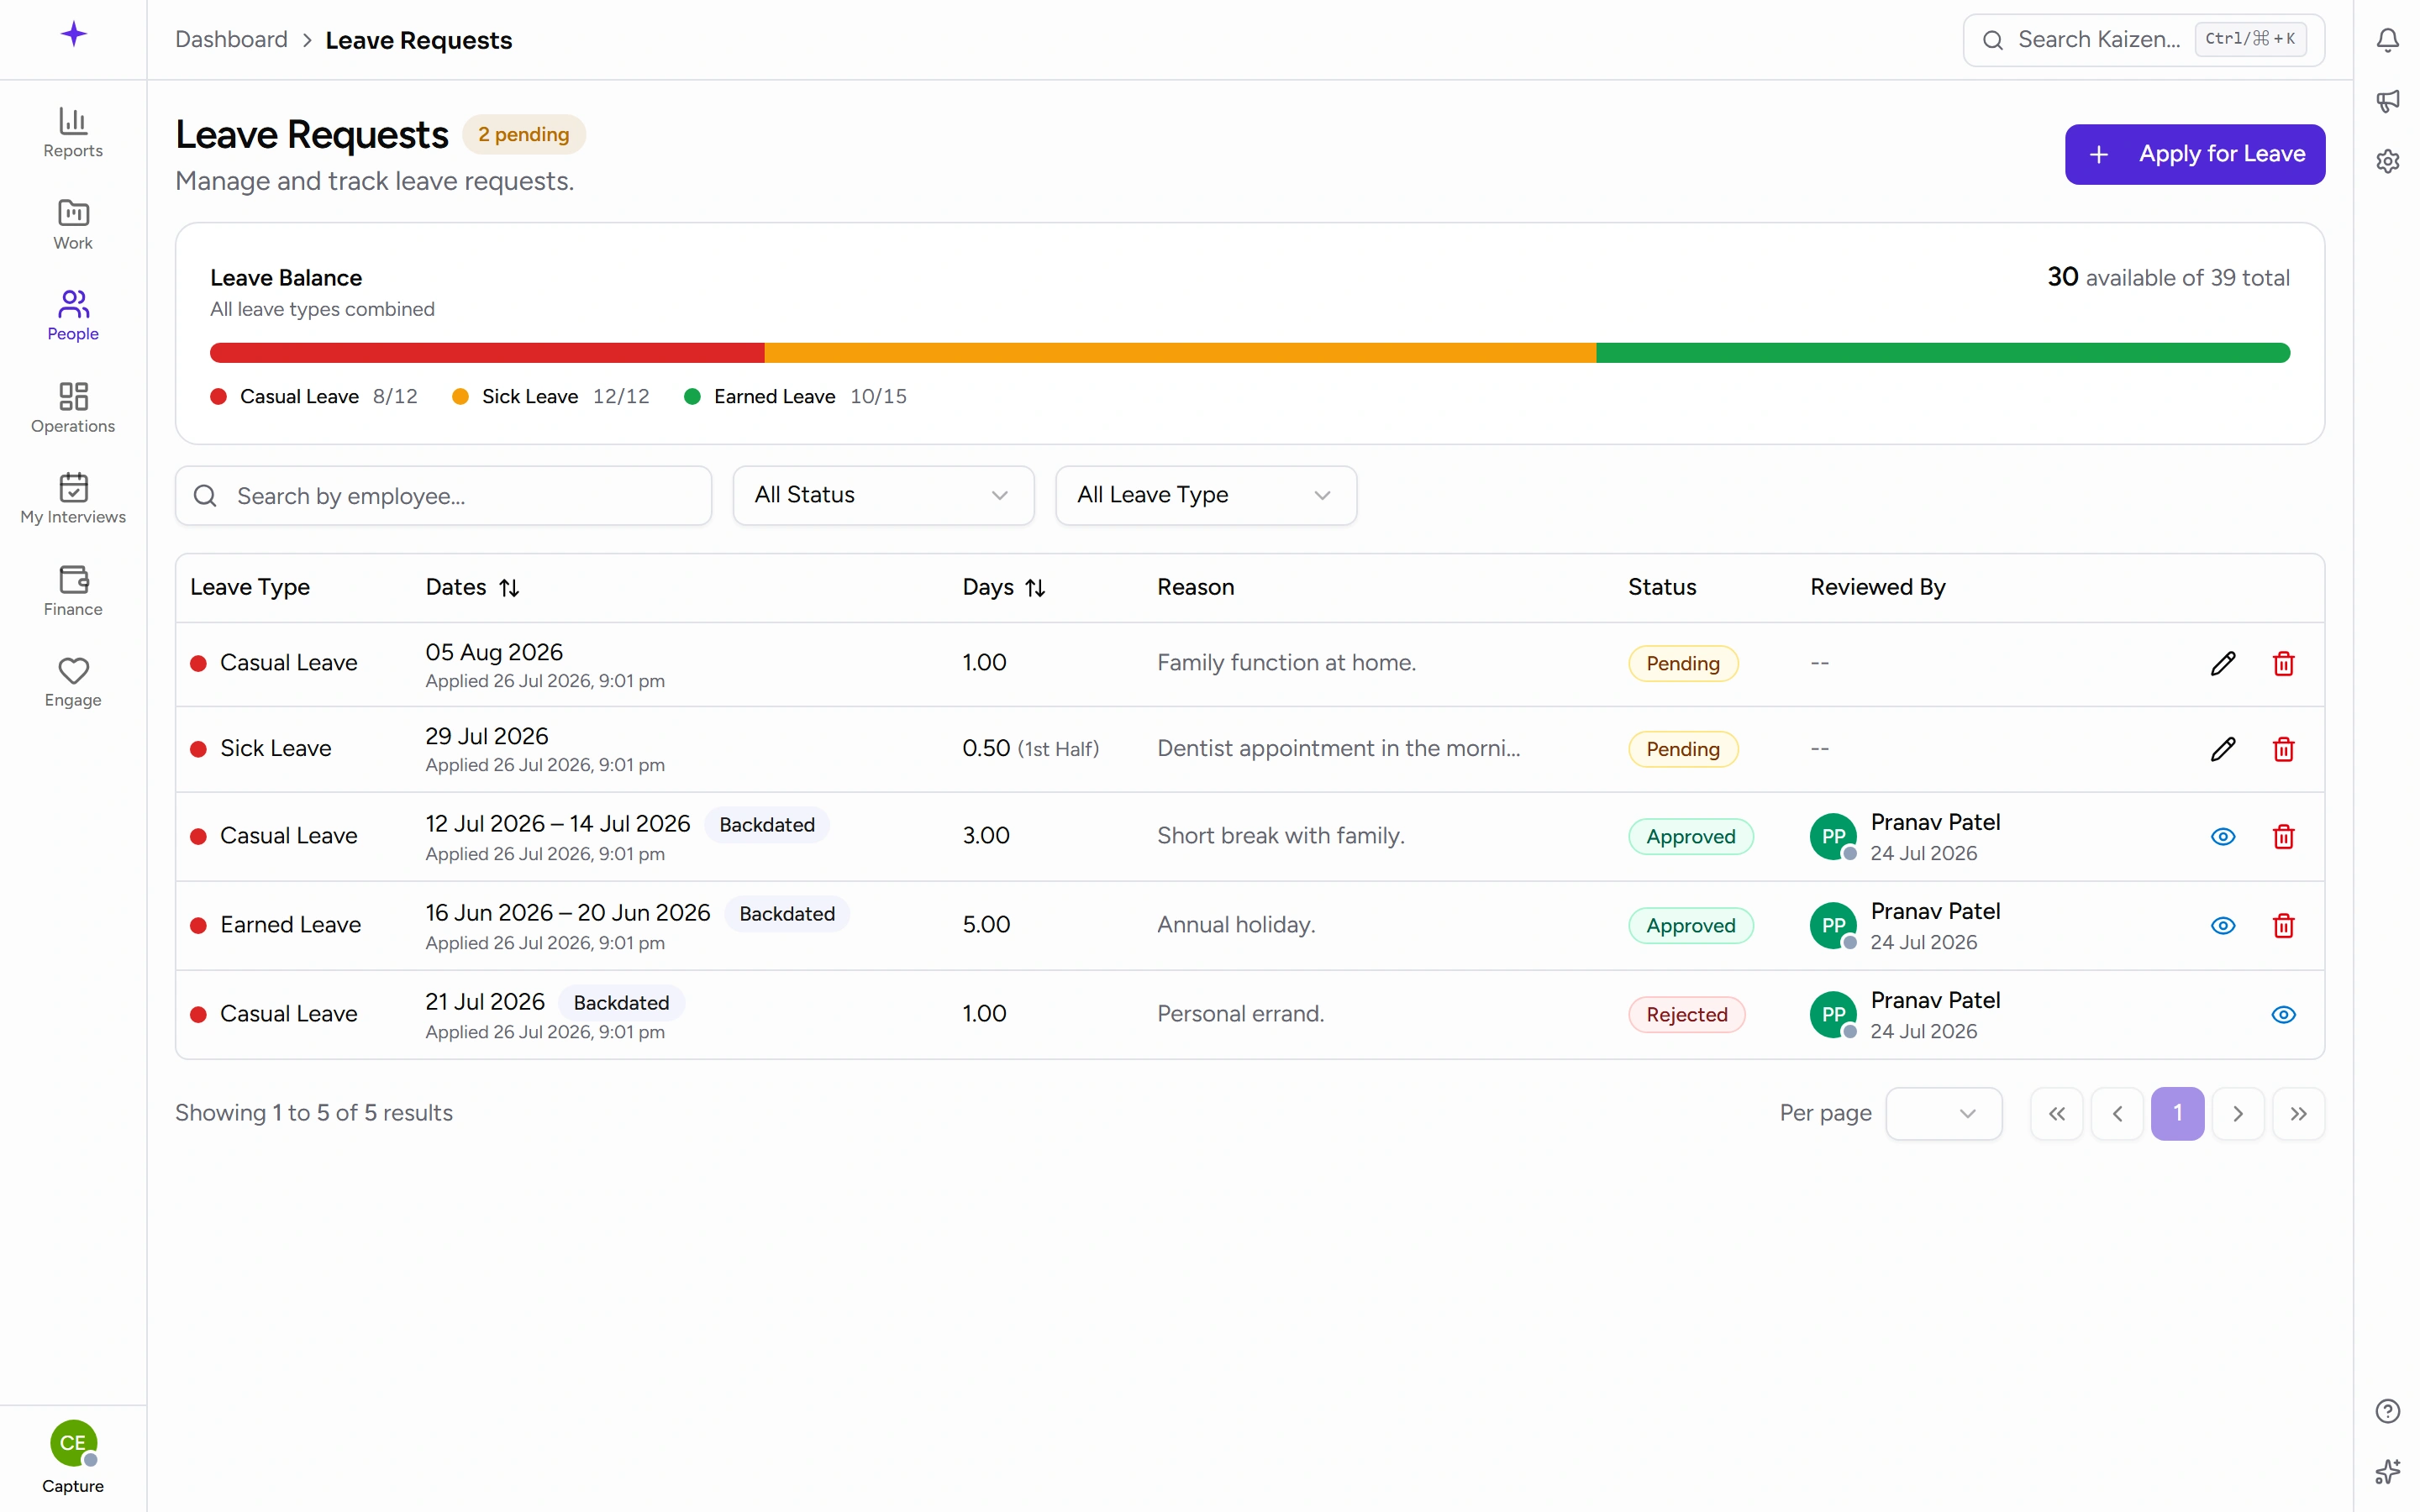The image size is (2420, 1512).
Task: Open the Capture user avatar menu
Action: [x=73, y=1457]
